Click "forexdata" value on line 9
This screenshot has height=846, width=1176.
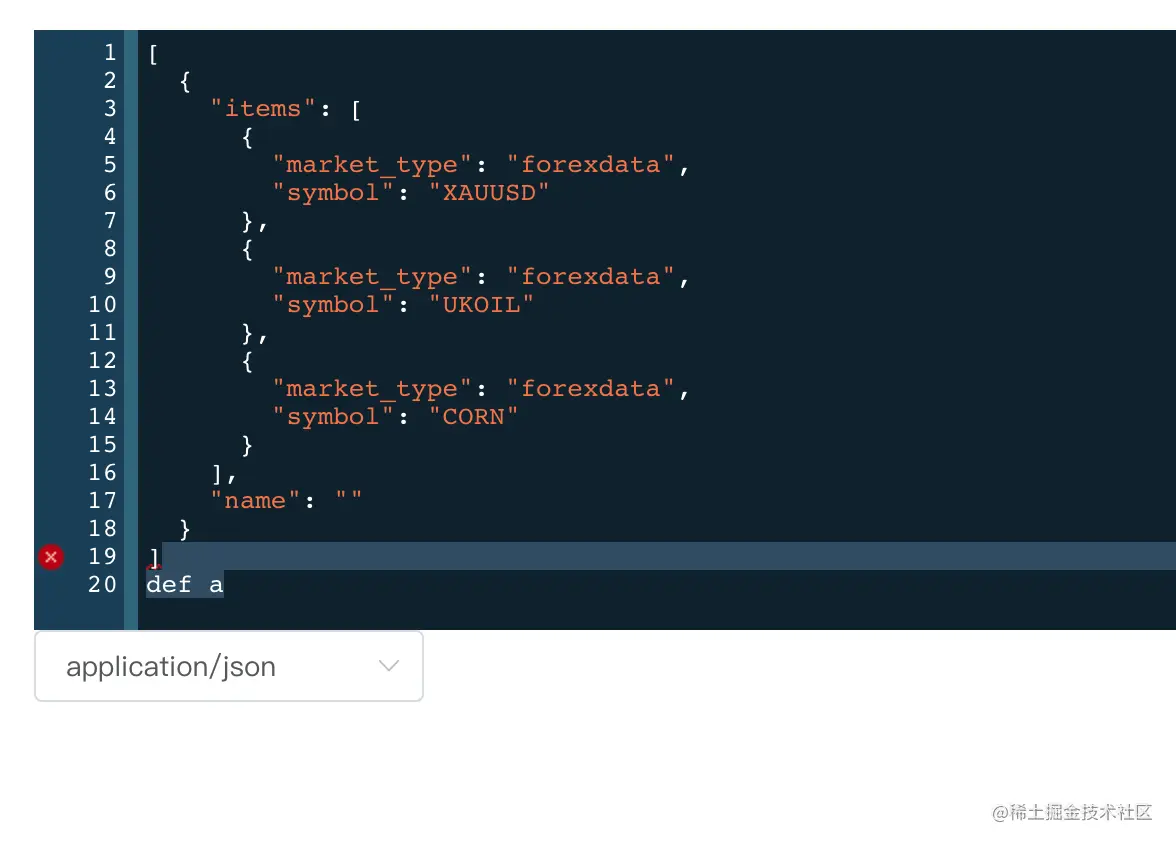590,277
